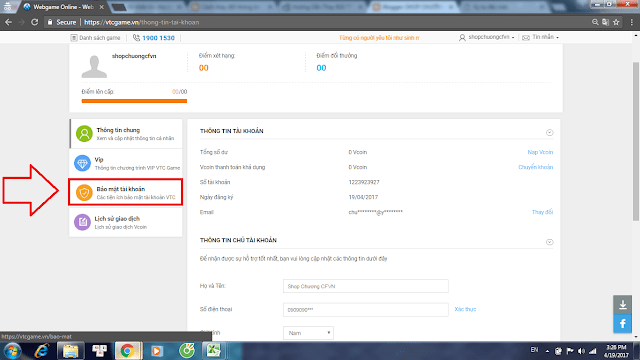Open the gender dropdown showing Nam
Screen dimensions: 640x360
pyautogui.click(x=308, y=333)
